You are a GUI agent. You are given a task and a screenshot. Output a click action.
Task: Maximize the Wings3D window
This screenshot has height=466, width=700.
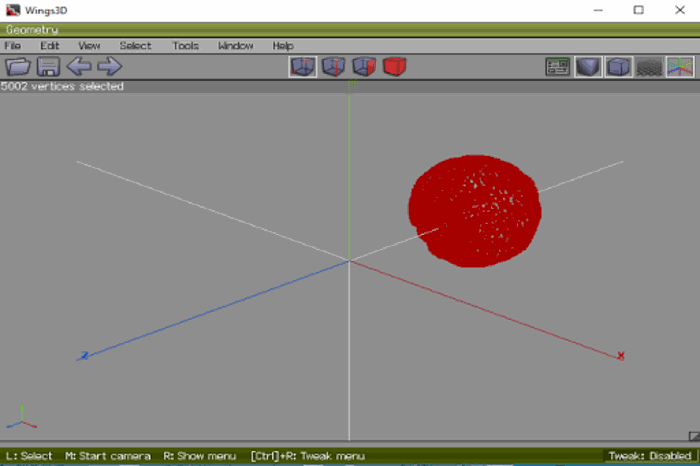coord(638,10)
